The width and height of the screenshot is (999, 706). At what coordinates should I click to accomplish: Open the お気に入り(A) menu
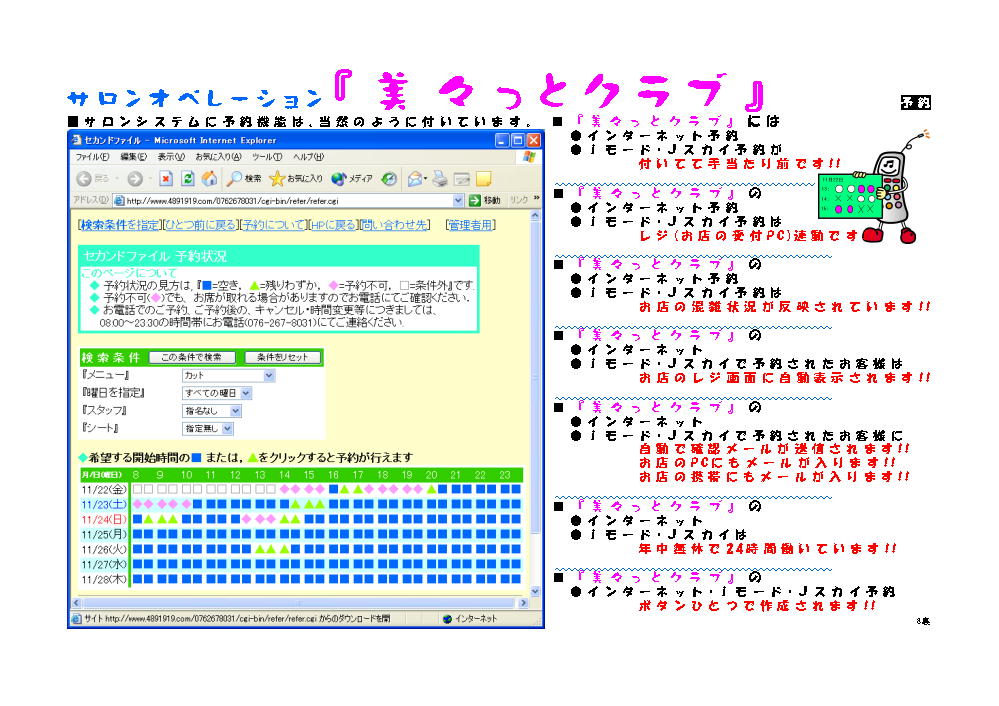click(219, 157)
